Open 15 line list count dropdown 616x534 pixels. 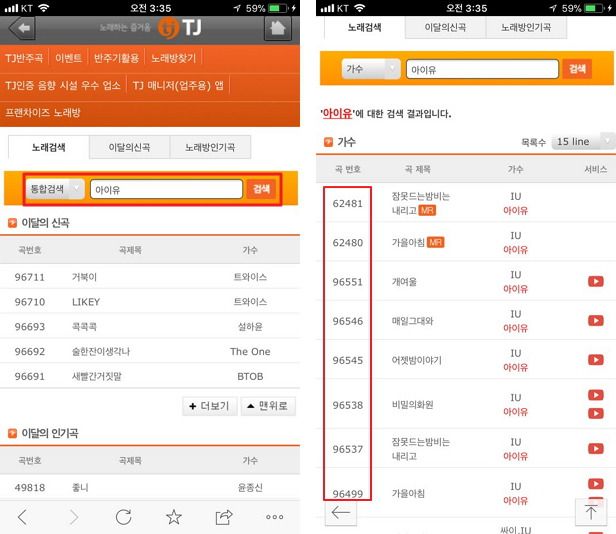pos(582,141)
